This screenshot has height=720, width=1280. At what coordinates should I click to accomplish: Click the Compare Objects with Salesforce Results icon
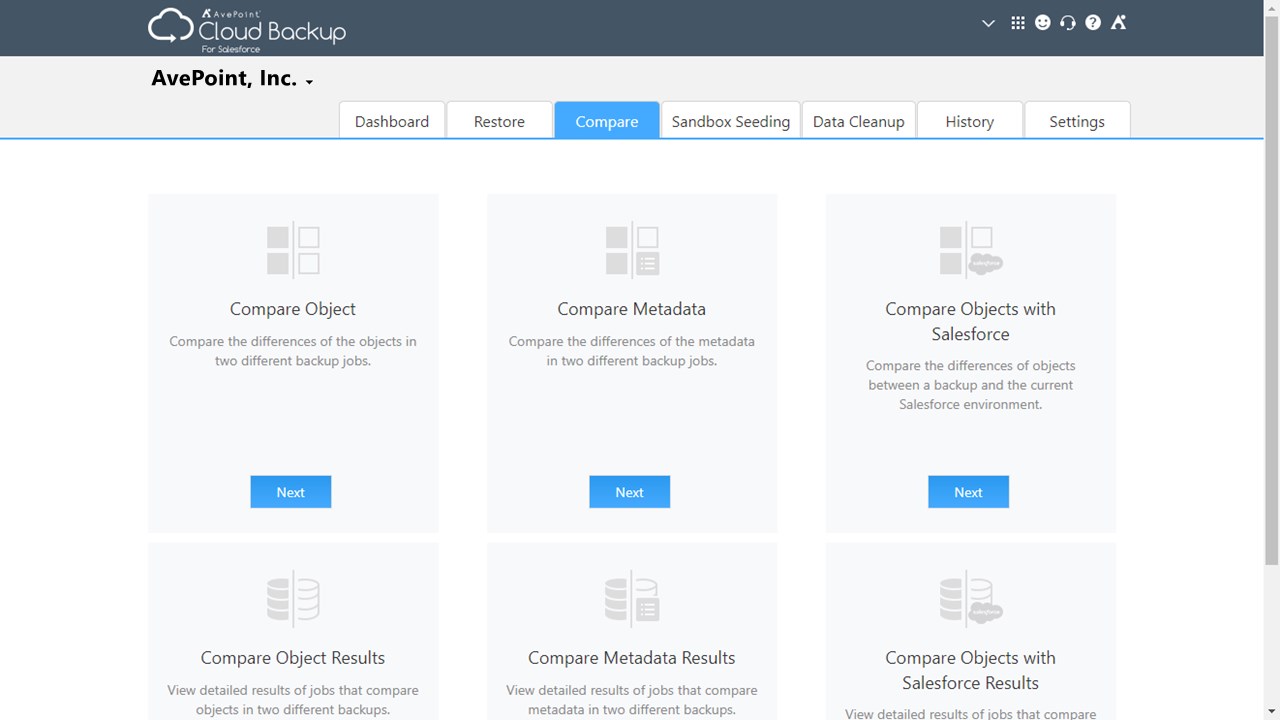click(x=971, y=599)
